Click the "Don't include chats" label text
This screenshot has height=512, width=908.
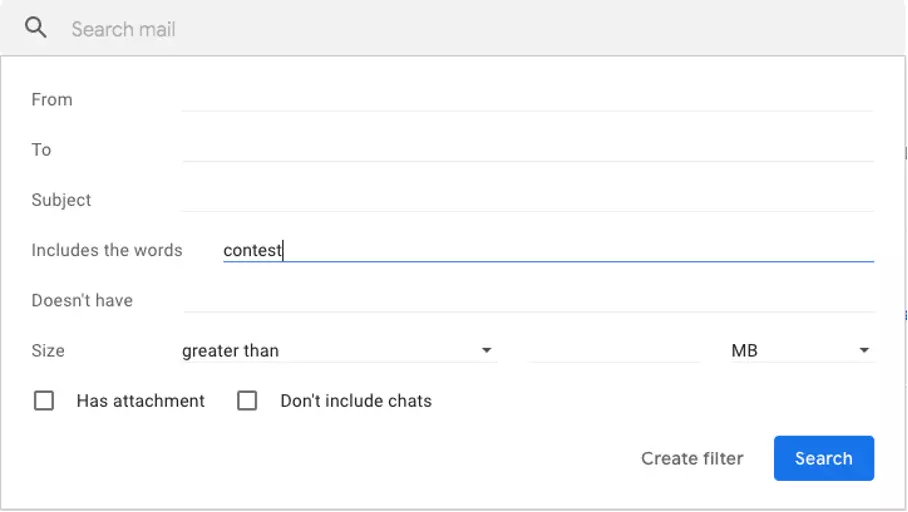356,401
